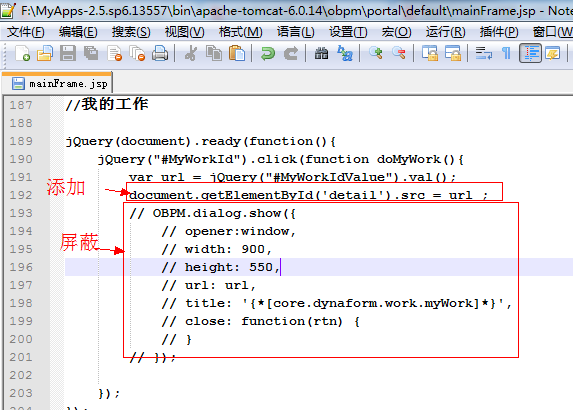
Task: Toggle synchronized vertical scrolling icon
Action: point(430,53)
